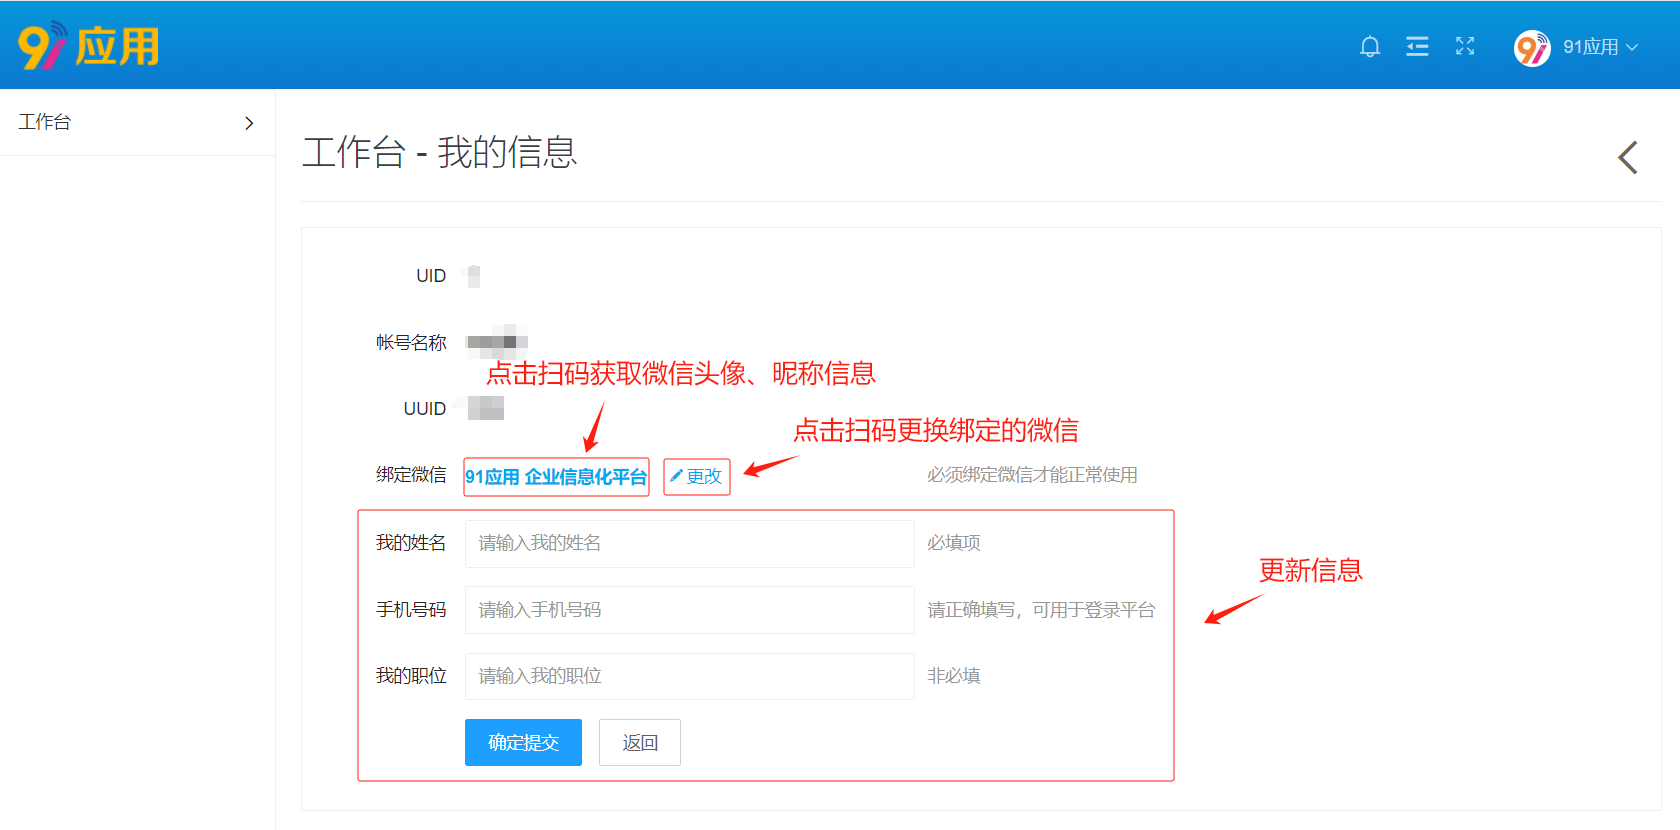
Task: Click the blurred UUID value
Action: coord(485,408)
